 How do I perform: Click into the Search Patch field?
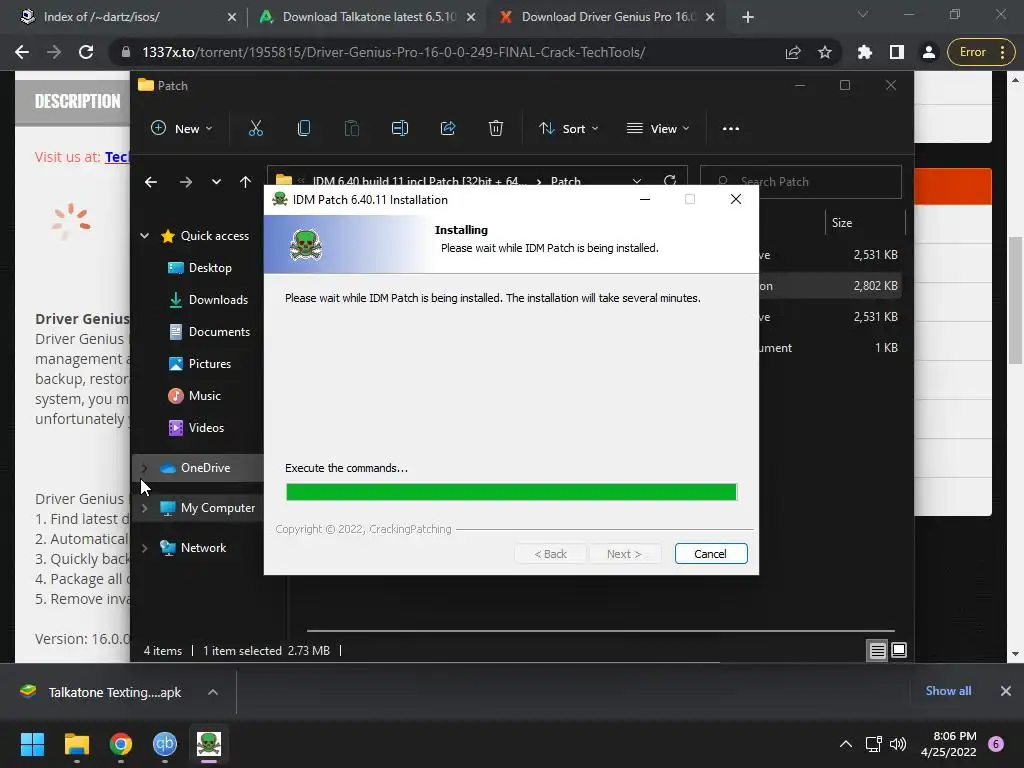(801, 182)
